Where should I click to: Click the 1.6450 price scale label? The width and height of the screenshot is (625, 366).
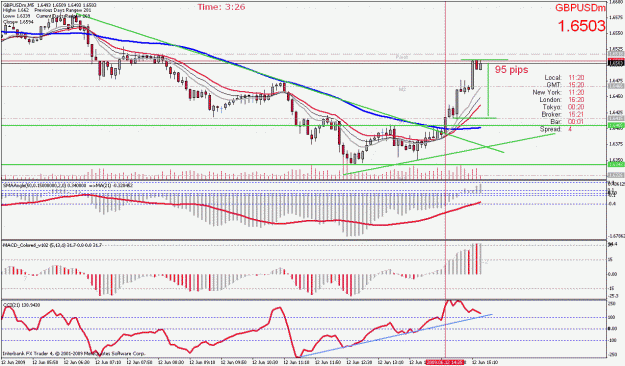click(616, 96)
